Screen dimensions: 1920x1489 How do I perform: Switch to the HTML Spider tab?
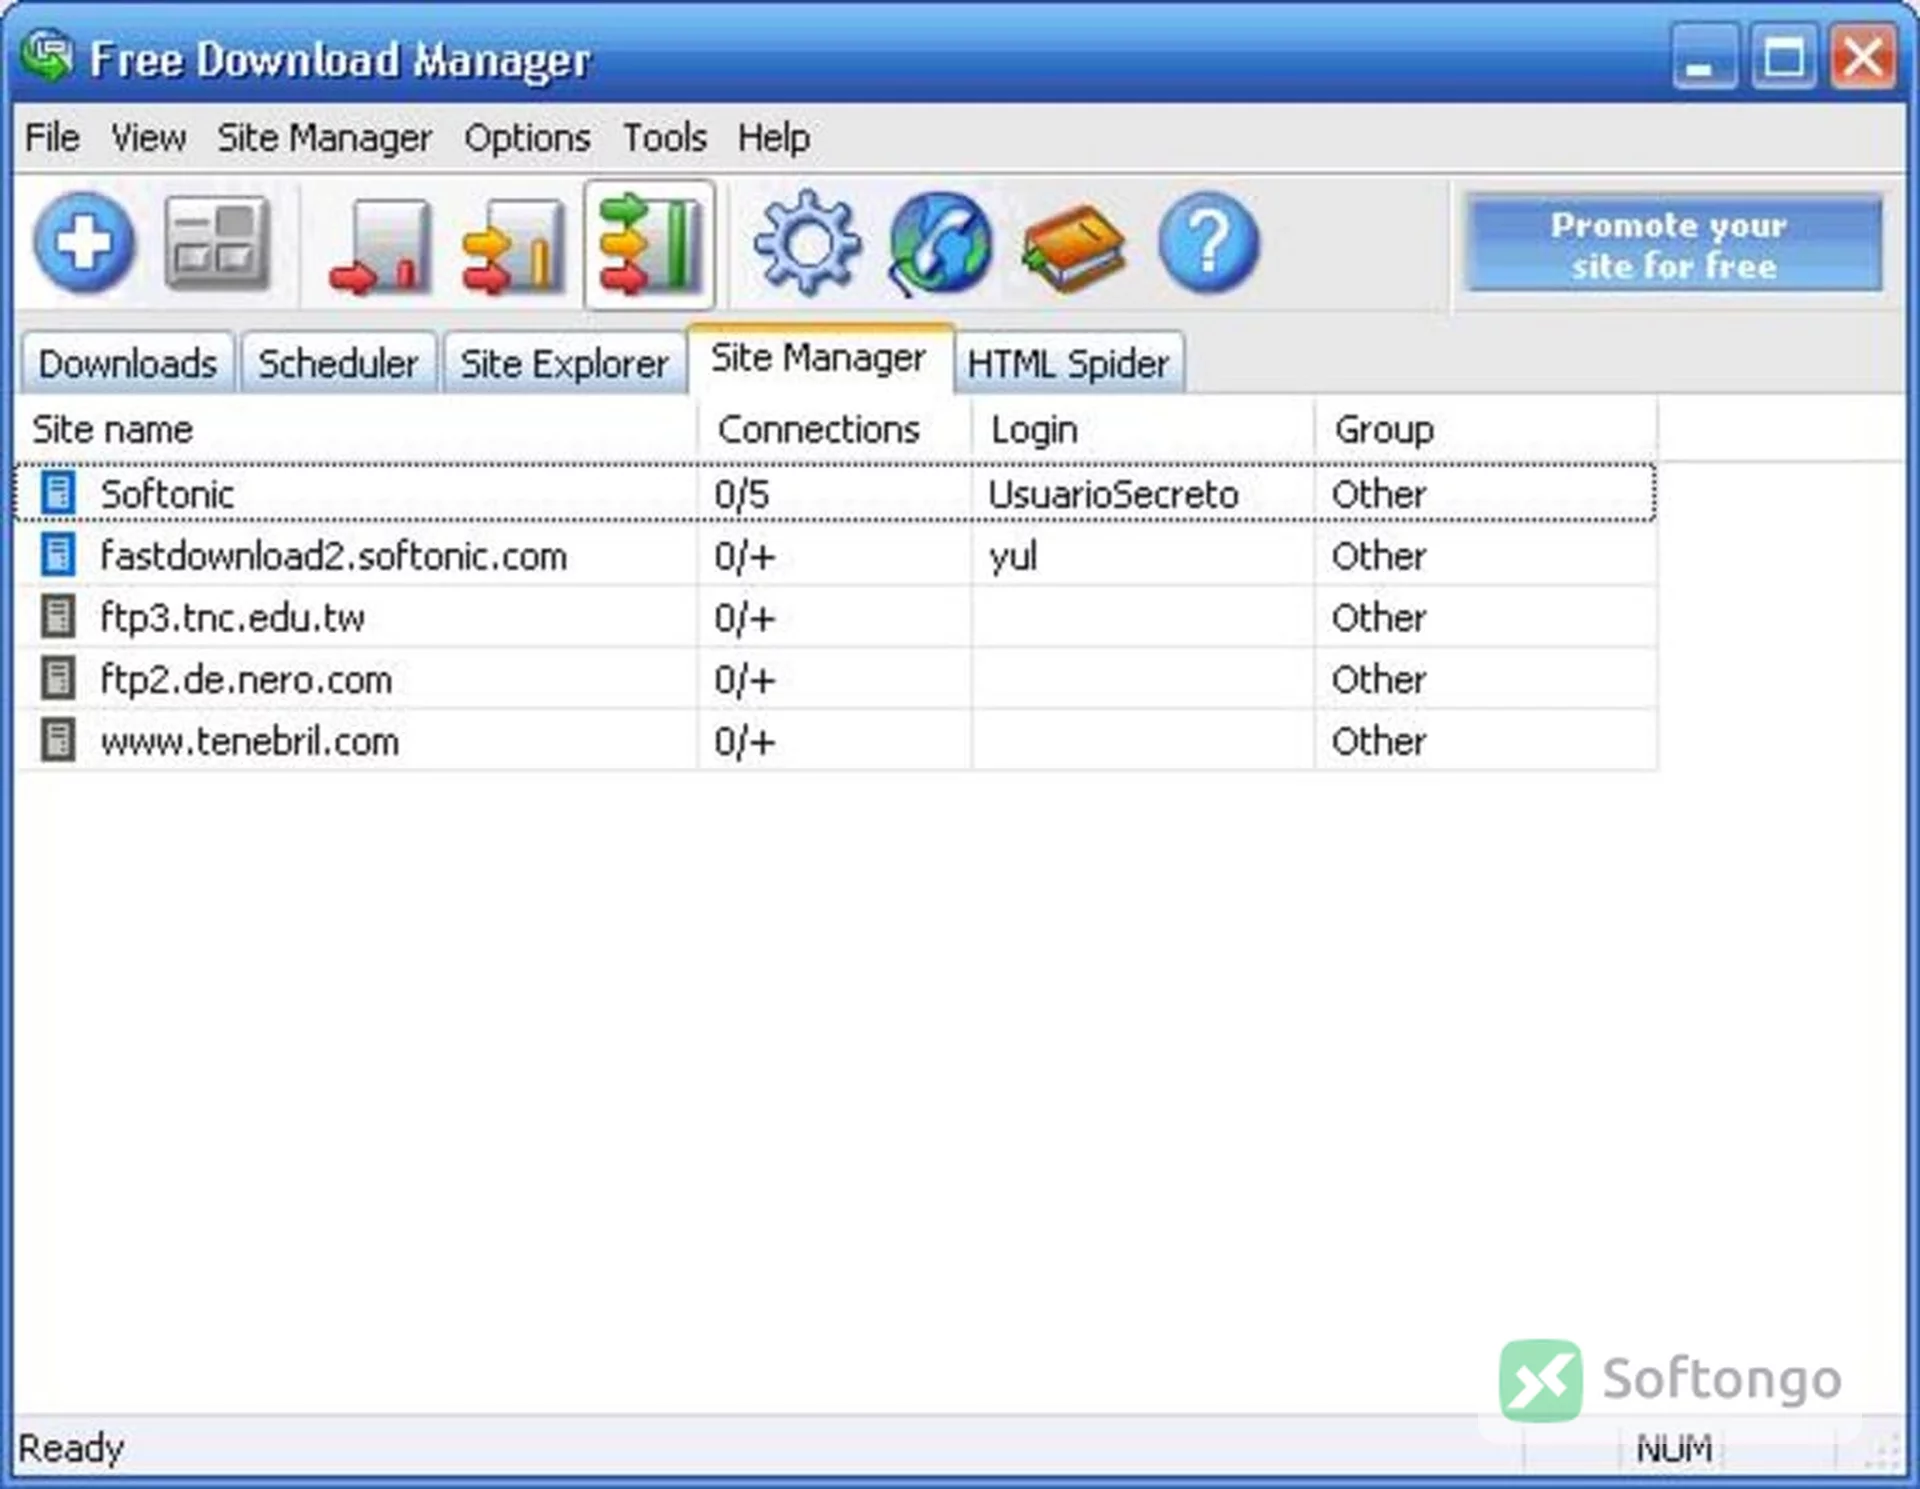(x=1068, y=363)
